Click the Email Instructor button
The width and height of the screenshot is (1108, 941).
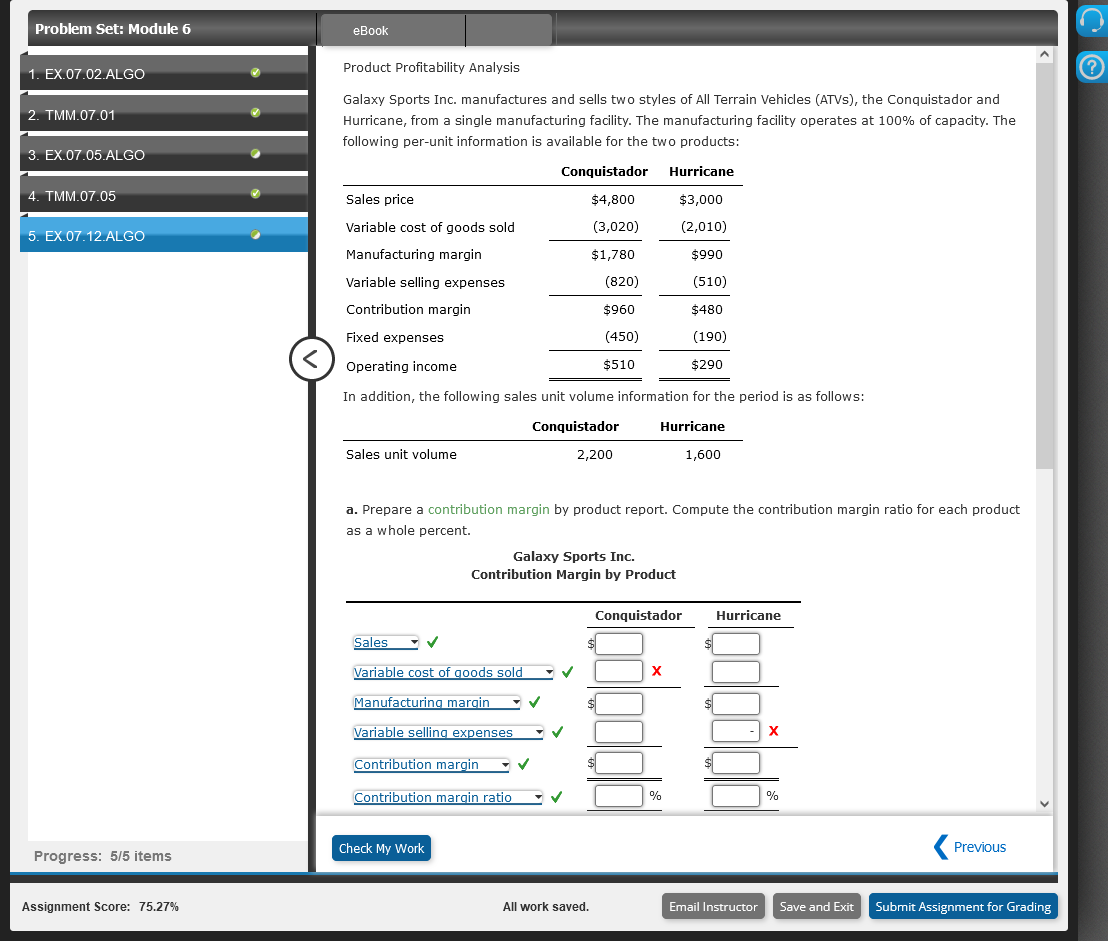click(x=713, y=906)
